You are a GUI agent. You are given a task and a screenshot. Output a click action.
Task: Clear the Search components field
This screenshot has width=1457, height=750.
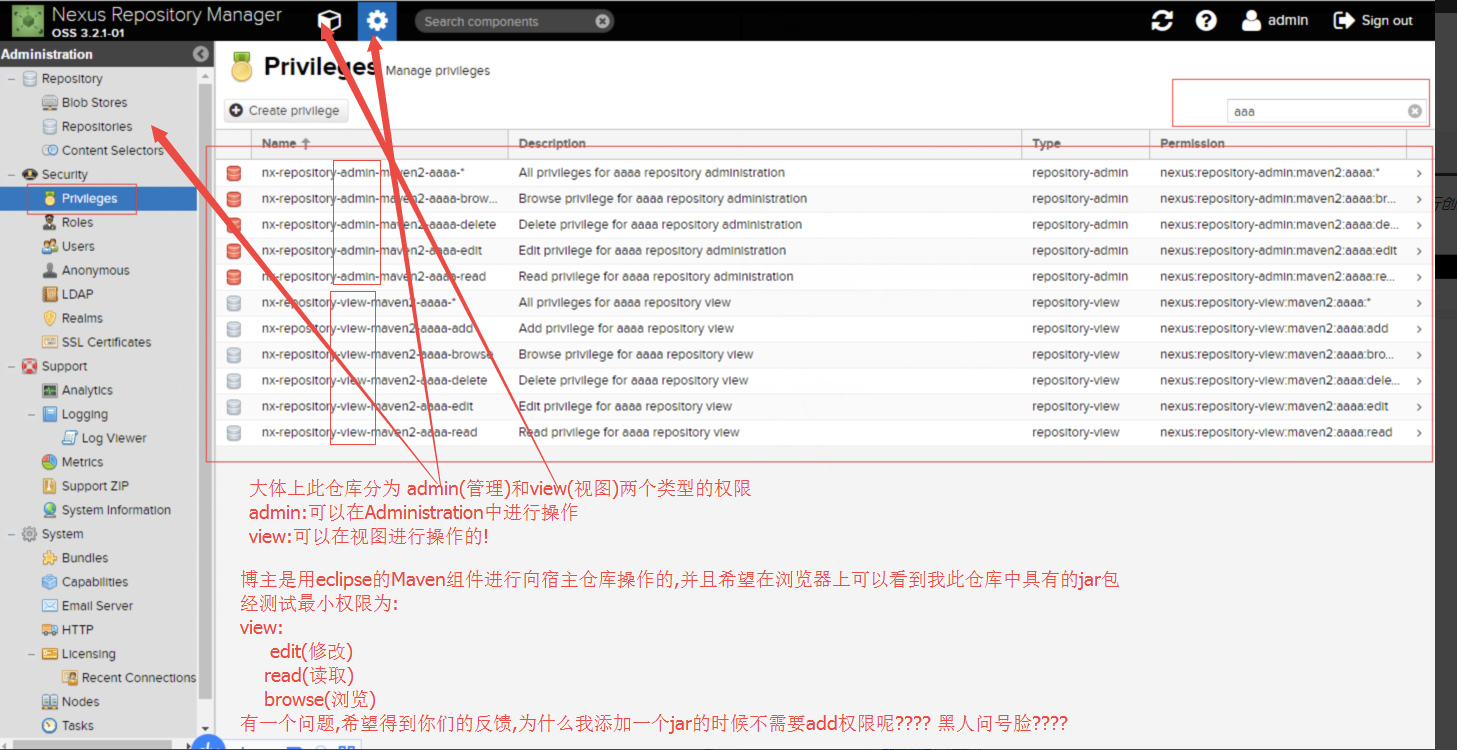coord(602,21)
